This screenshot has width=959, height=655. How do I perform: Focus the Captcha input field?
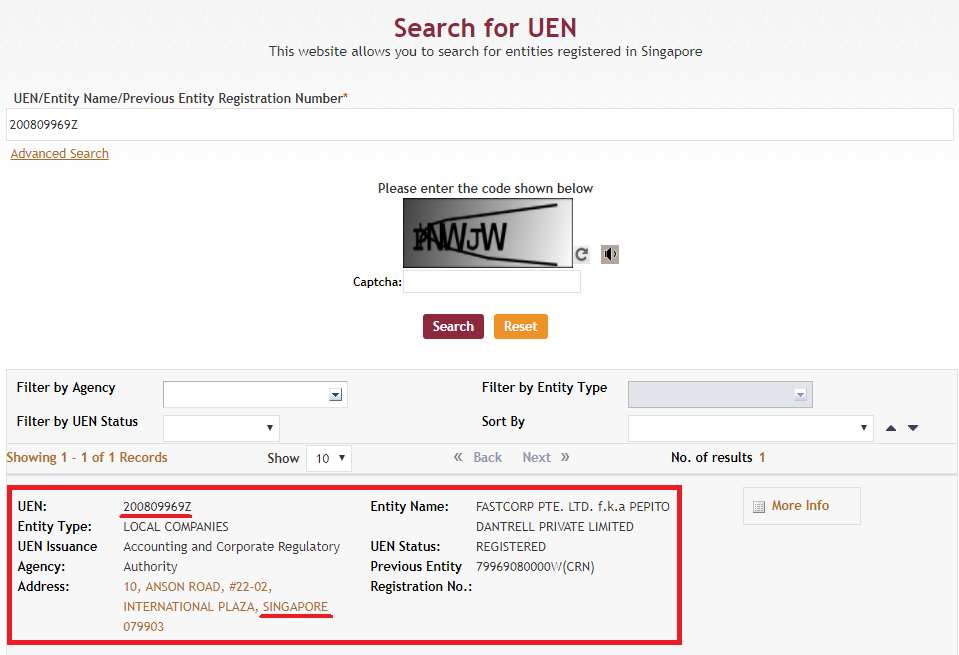tap(492, 282)
